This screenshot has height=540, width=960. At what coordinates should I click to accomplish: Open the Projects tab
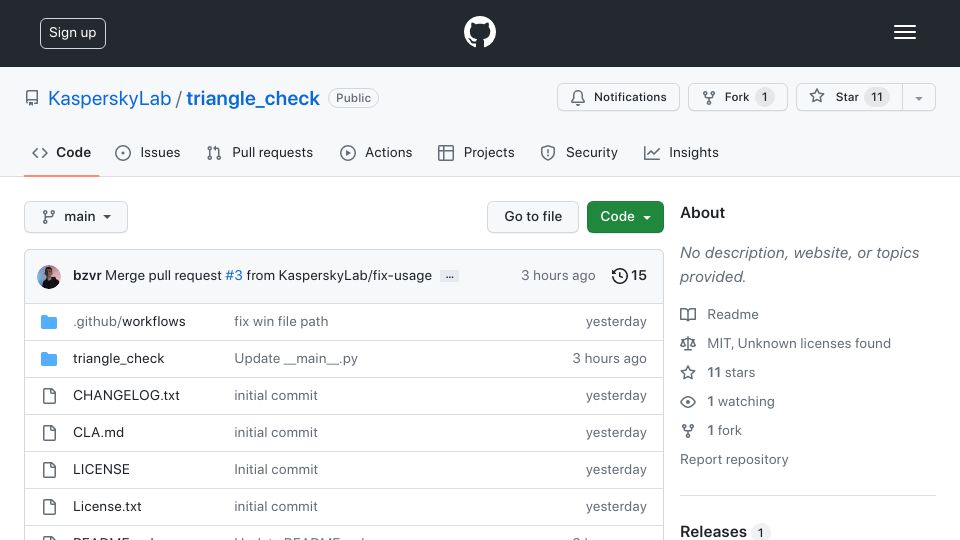point(476,152)
